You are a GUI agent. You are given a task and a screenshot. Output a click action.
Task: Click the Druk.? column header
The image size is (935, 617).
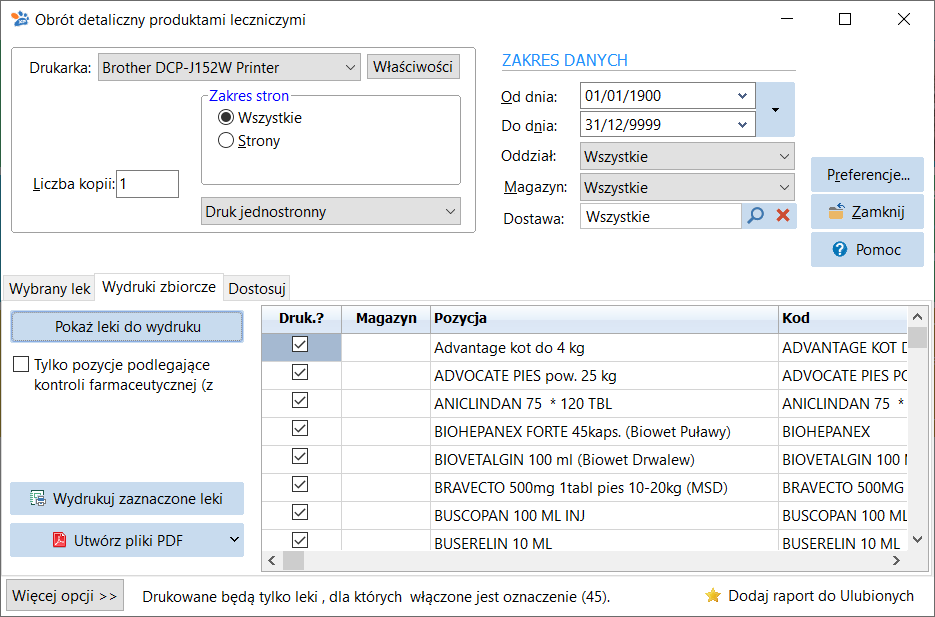point(301,318)
